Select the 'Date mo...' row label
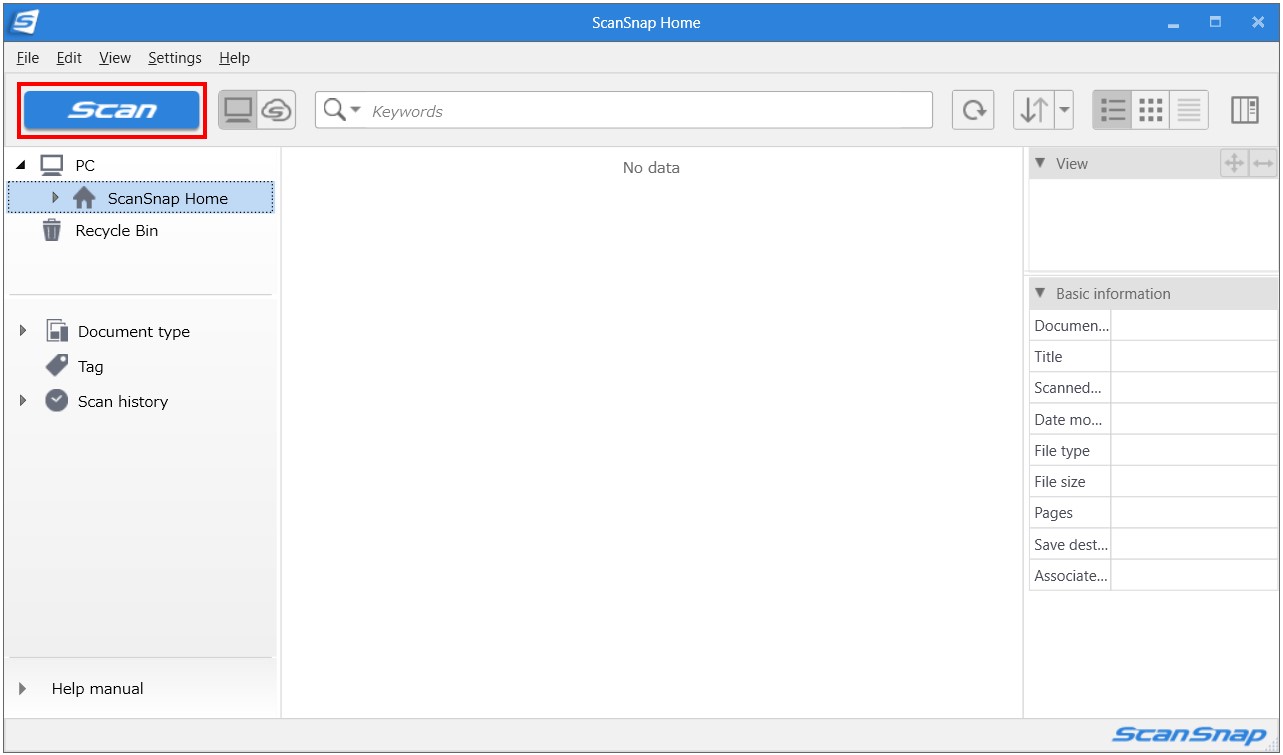1283x755 pixels. coord(1068,420)
